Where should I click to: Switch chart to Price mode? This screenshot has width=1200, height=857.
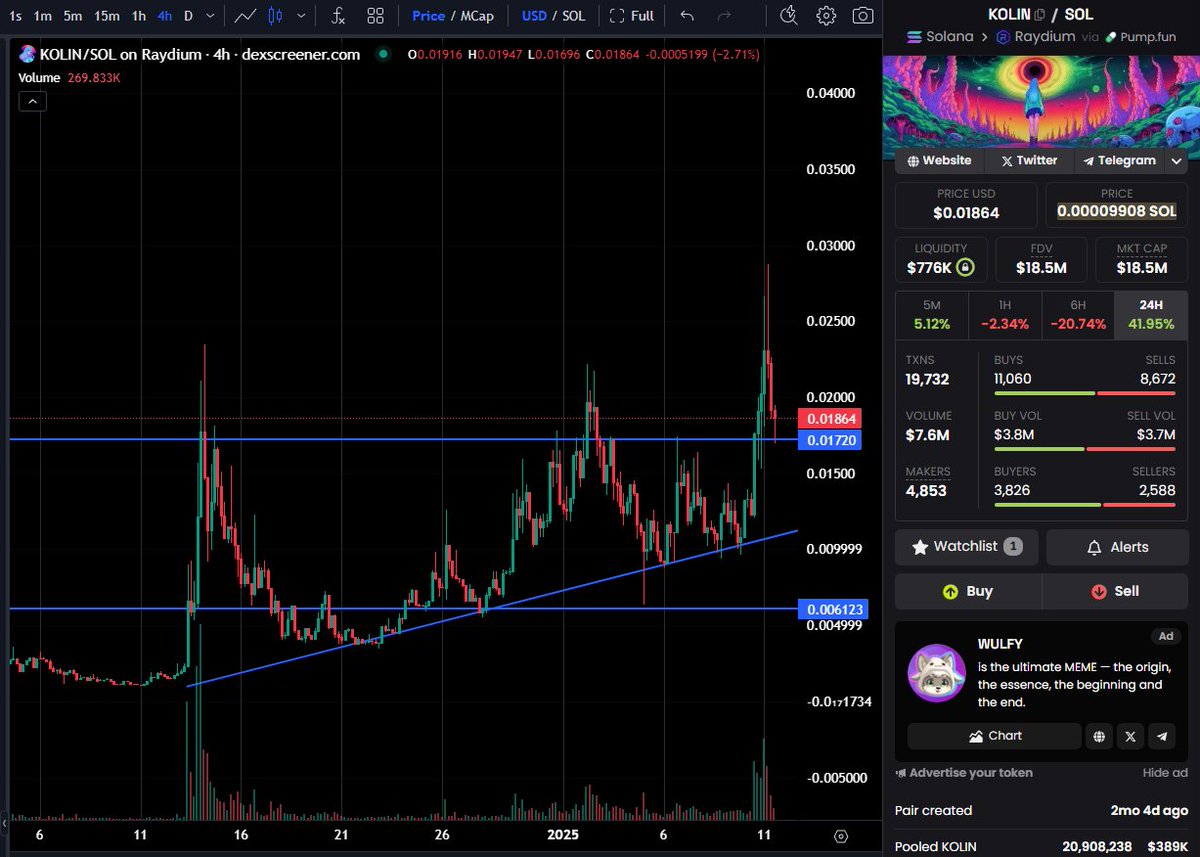coord(429,16)
